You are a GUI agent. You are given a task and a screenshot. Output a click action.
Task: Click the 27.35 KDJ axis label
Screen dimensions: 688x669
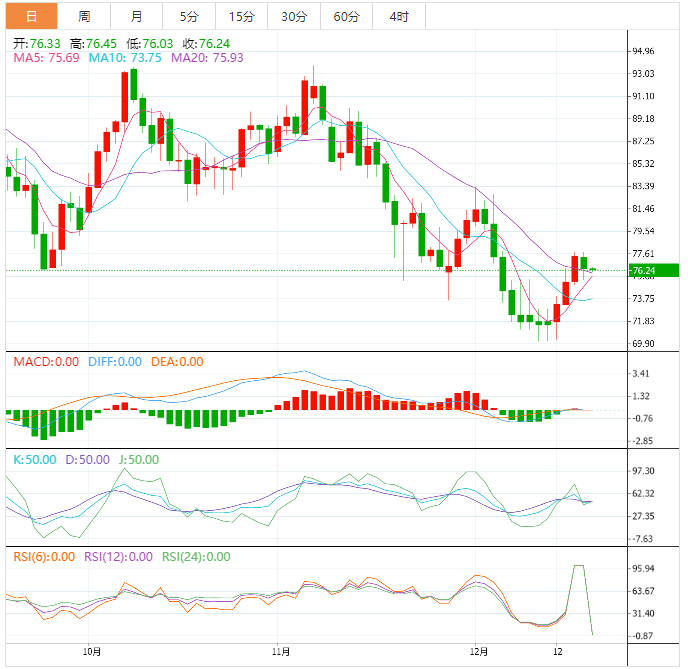point(643,516)
